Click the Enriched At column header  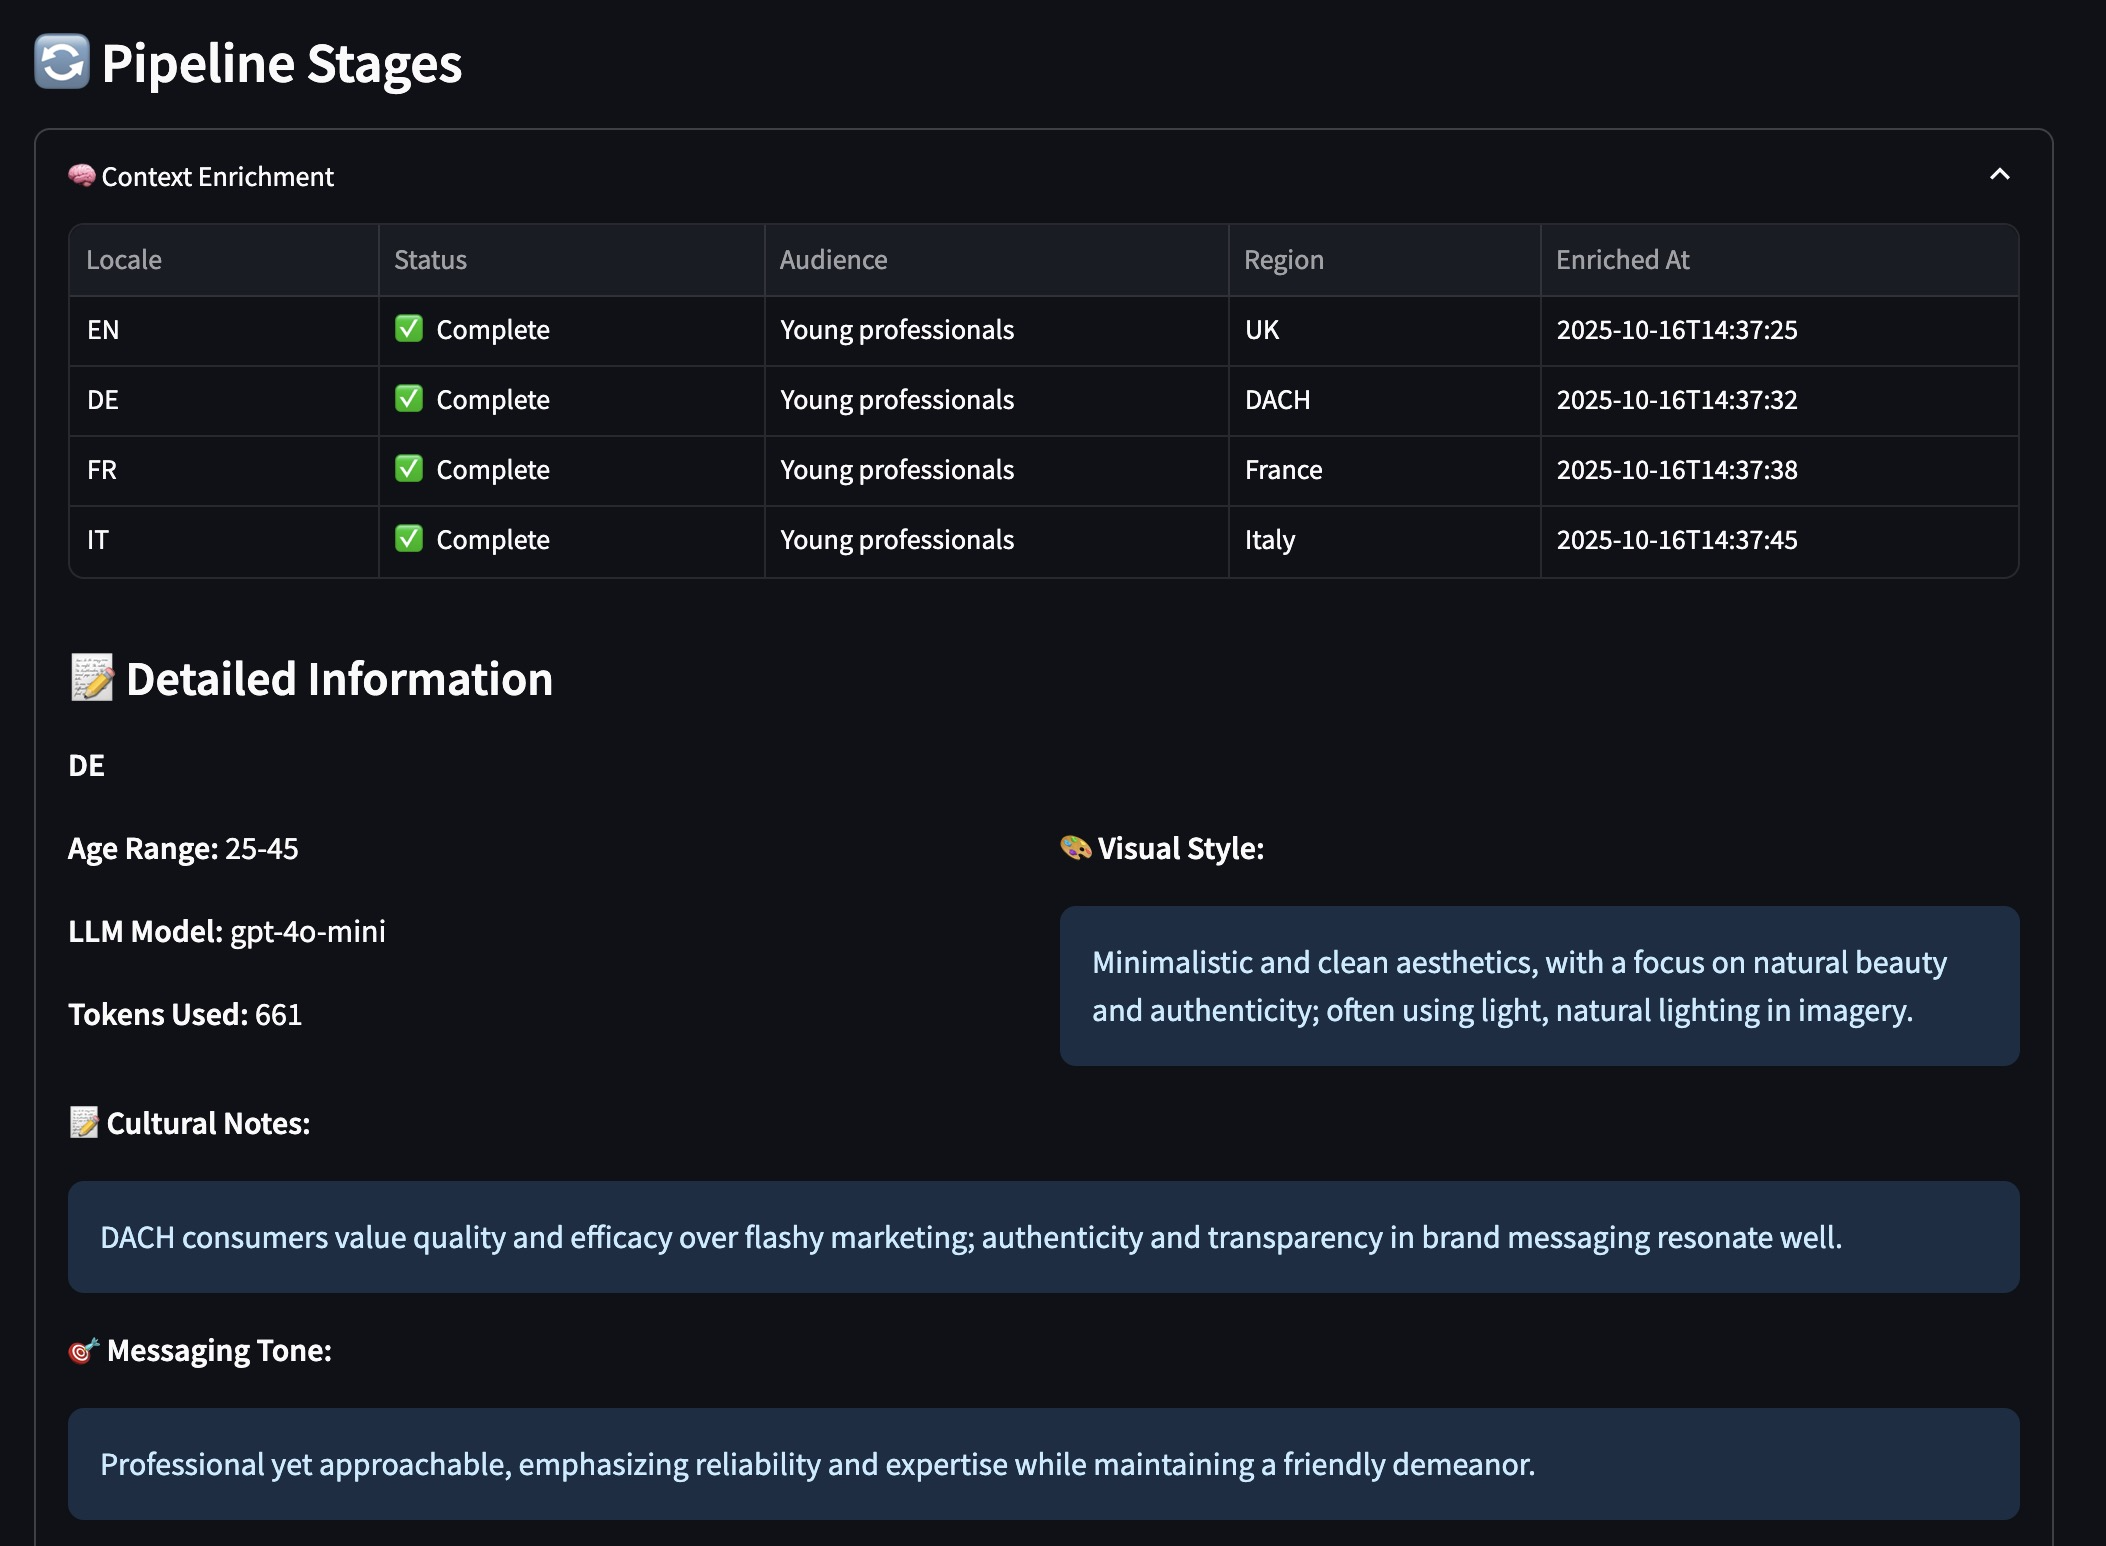pos(1622,260)
